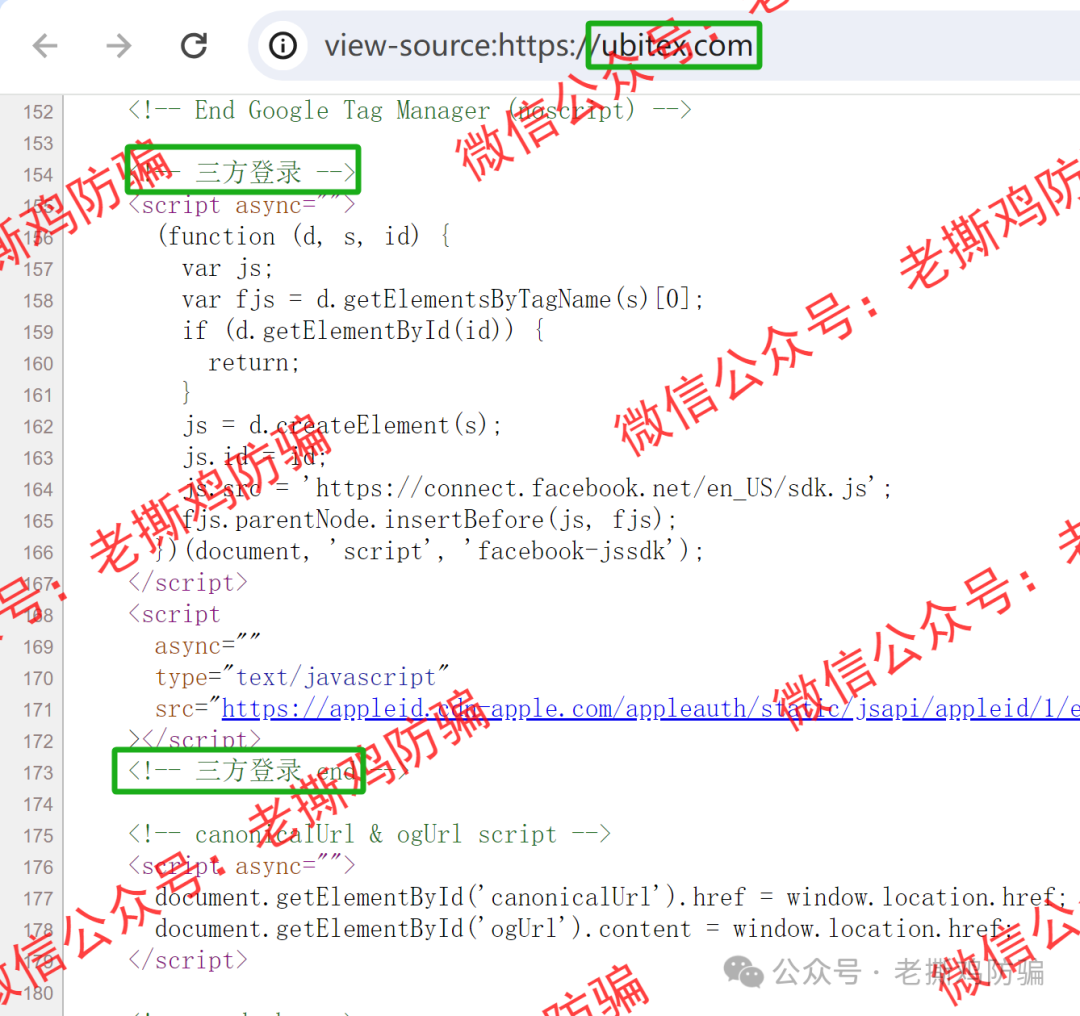
Task: Go forward using the browser forward arrow
Action: [x=119, y=46]
